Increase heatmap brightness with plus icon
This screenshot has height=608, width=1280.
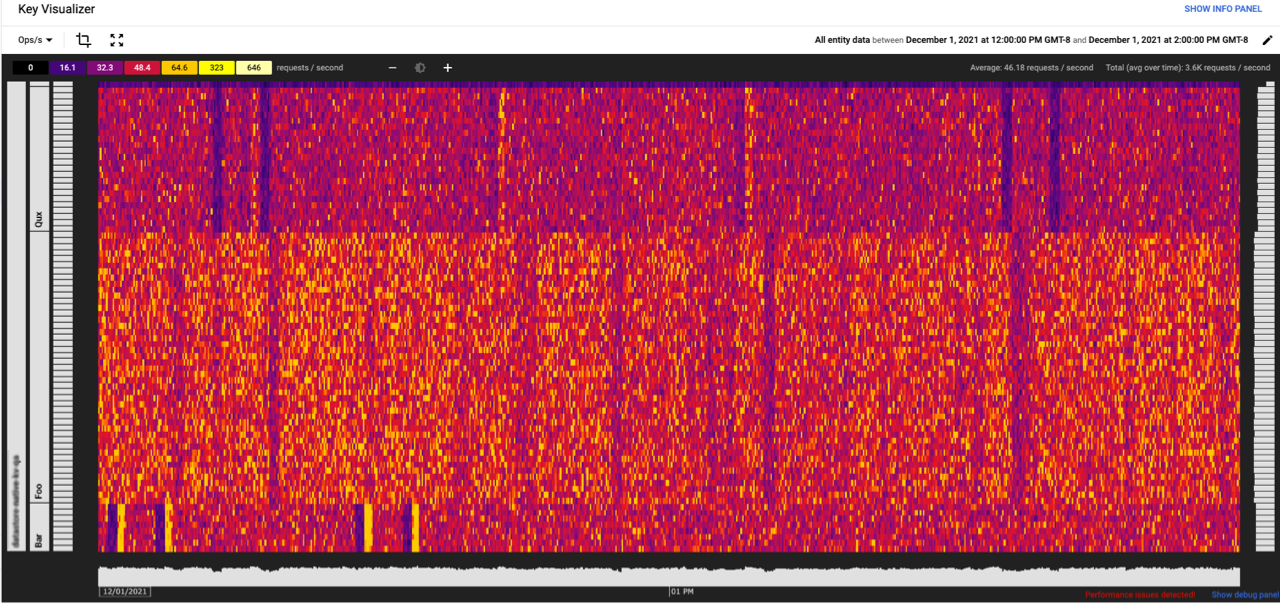pos(447,67)
